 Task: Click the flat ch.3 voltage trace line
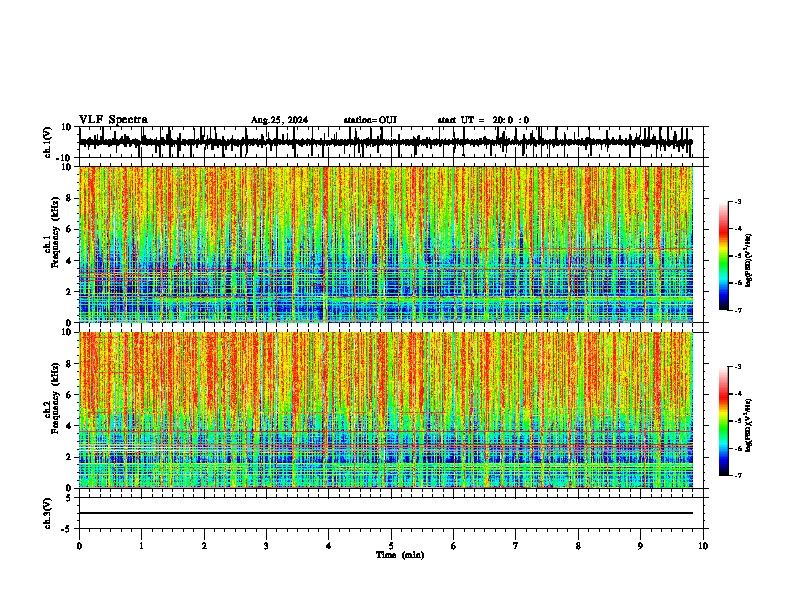click(x=386, y=513)
